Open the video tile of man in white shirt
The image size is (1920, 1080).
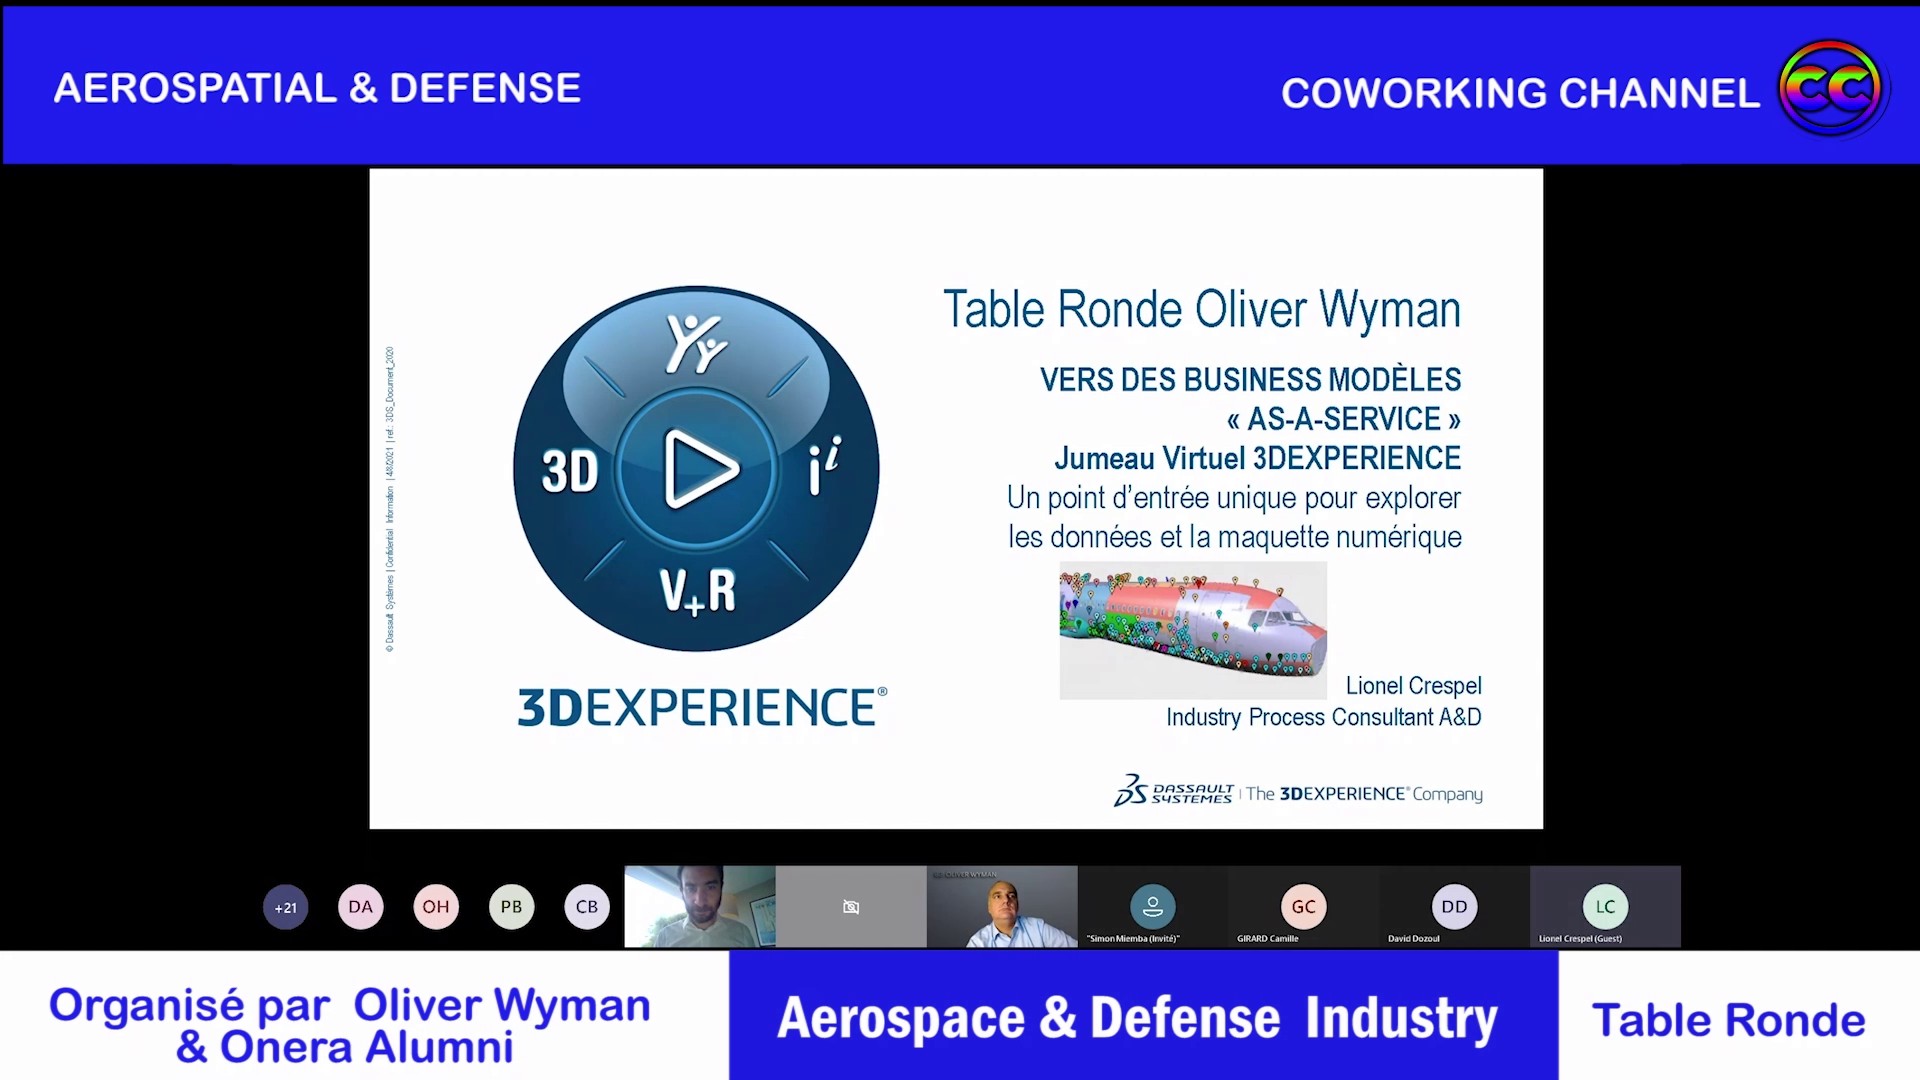1002,907
